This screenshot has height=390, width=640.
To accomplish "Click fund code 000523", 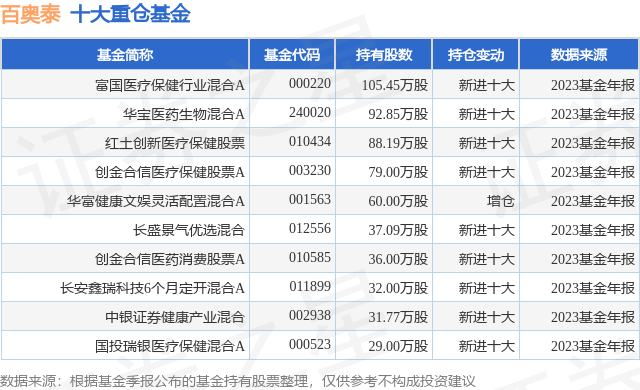I will tap(310, 344).
